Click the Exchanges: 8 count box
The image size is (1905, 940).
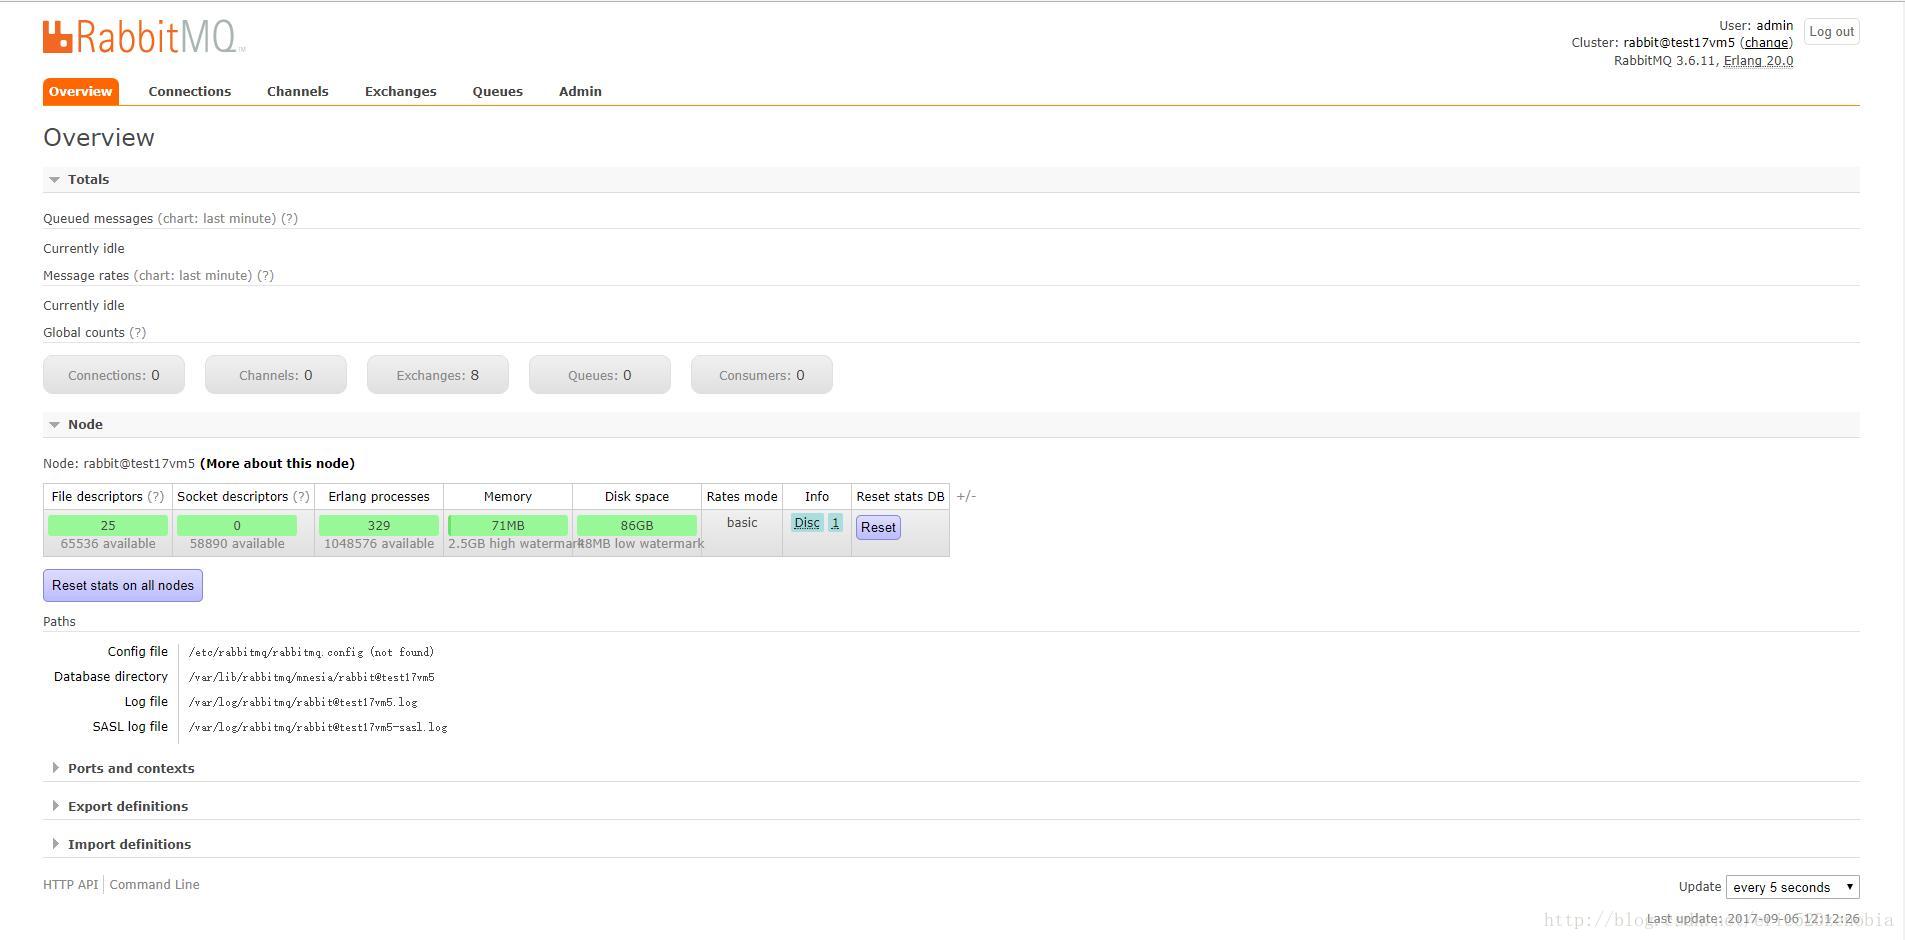click(438, 375)
